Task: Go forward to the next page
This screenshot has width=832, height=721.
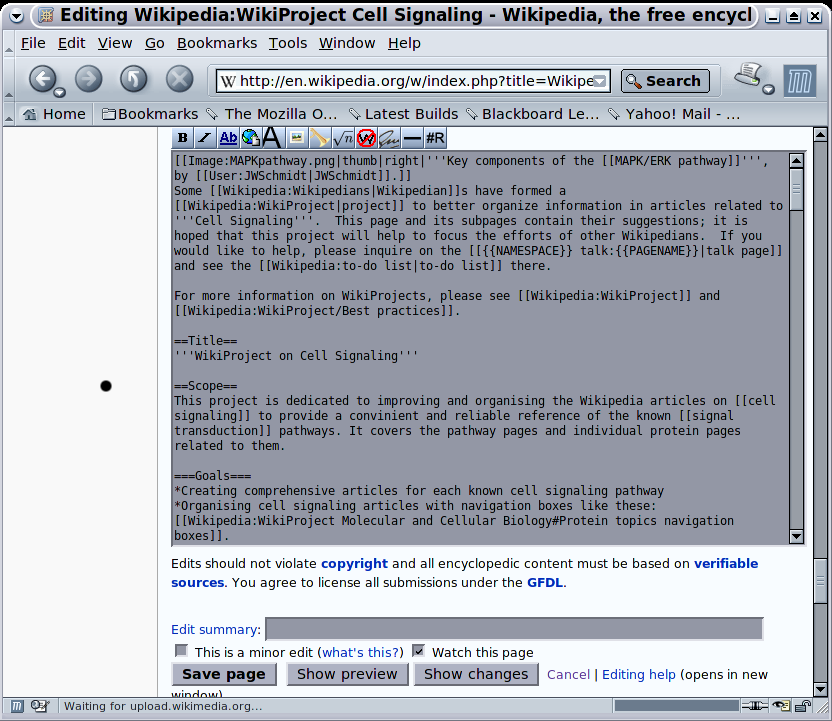Action: (88, 79)
